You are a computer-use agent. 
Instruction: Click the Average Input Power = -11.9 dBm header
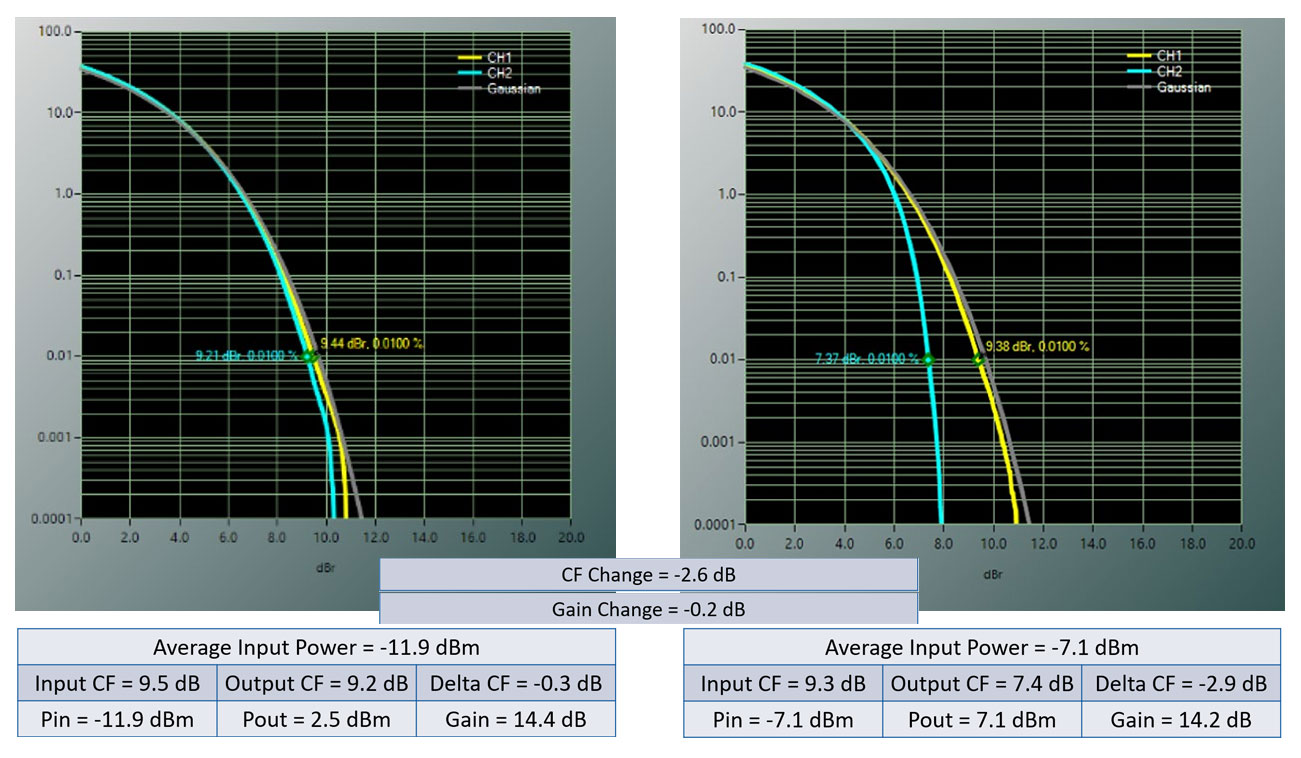click(316, 647)
